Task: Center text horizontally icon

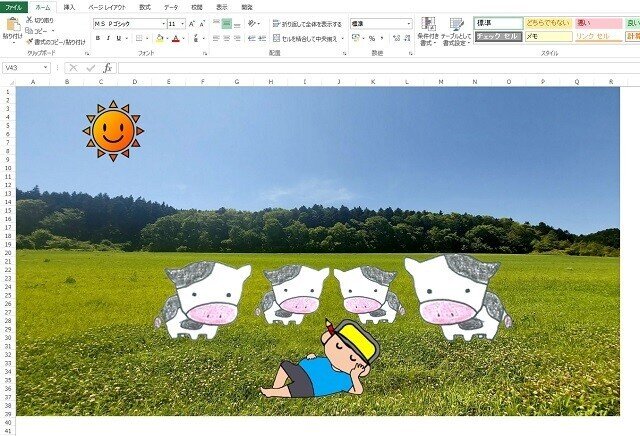Action: click(227, 38)
